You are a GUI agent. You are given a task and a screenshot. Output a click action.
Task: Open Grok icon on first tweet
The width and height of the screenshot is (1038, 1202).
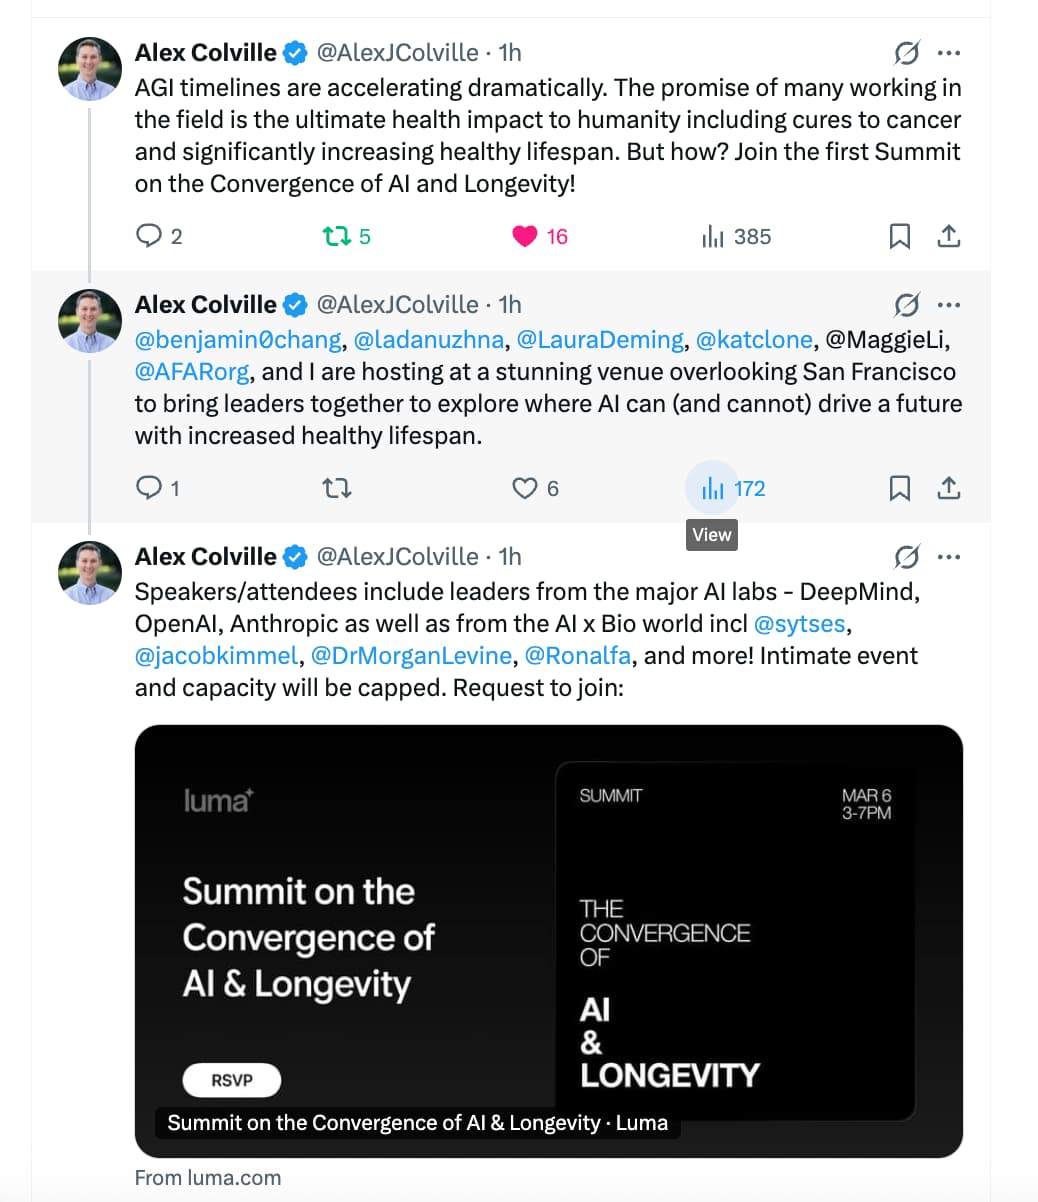click(x=906, y=52)
